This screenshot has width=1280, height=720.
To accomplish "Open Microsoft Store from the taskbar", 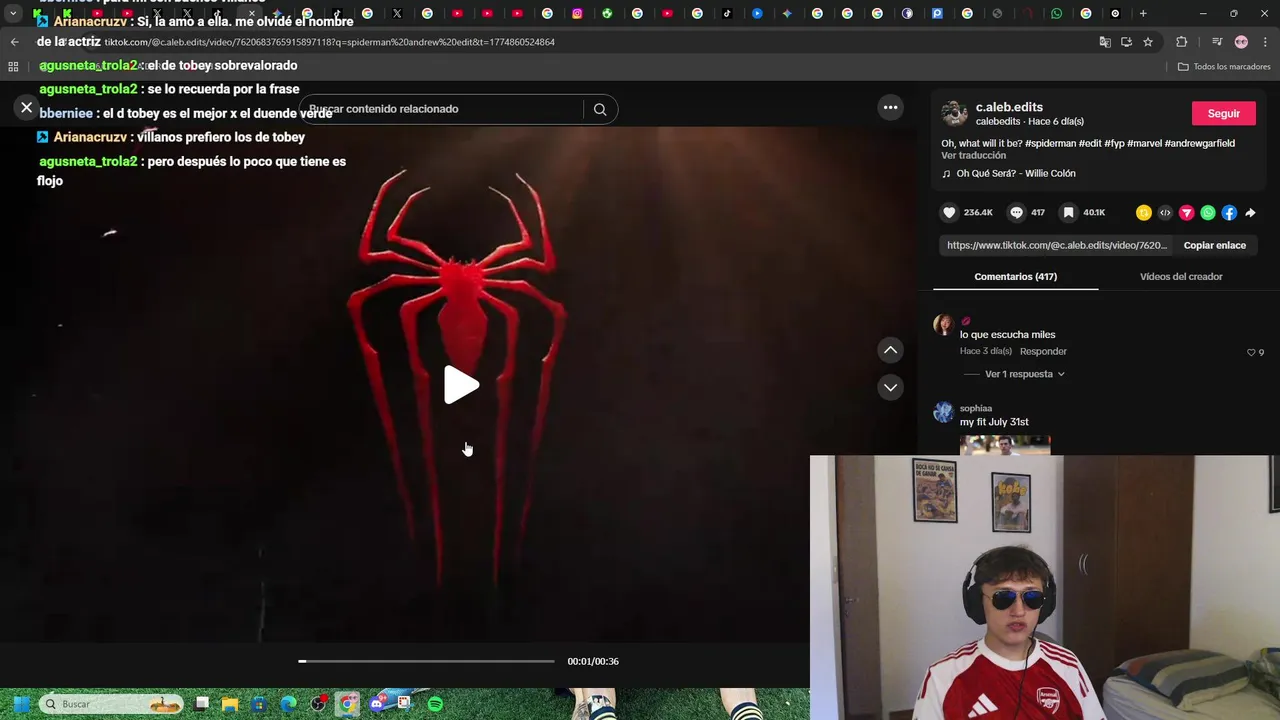I will (x=259, y=704).
